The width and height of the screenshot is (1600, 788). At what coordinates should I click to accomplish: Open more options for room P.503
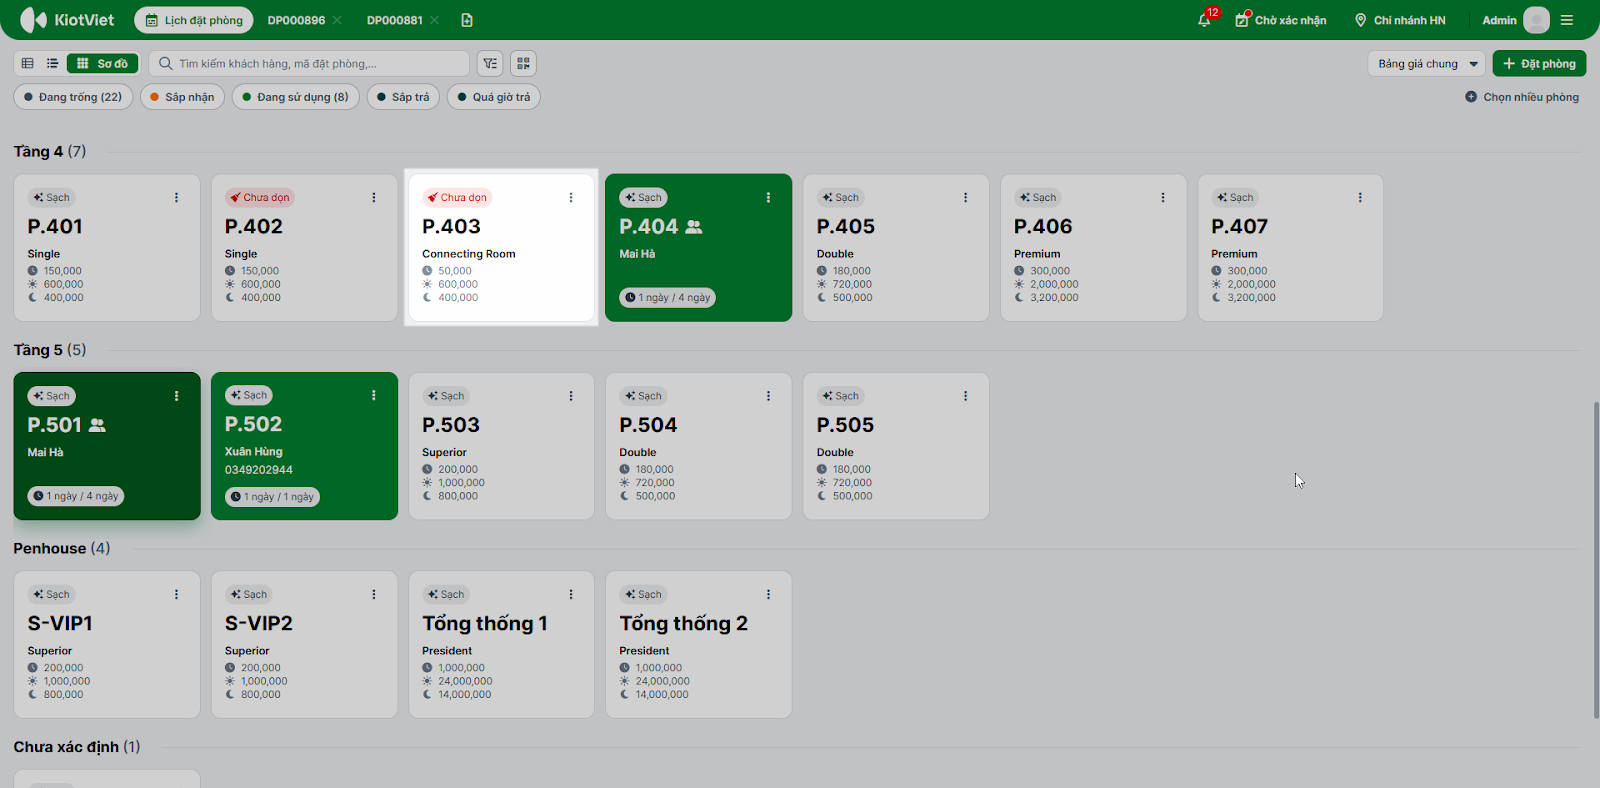[x=571, y=396]
